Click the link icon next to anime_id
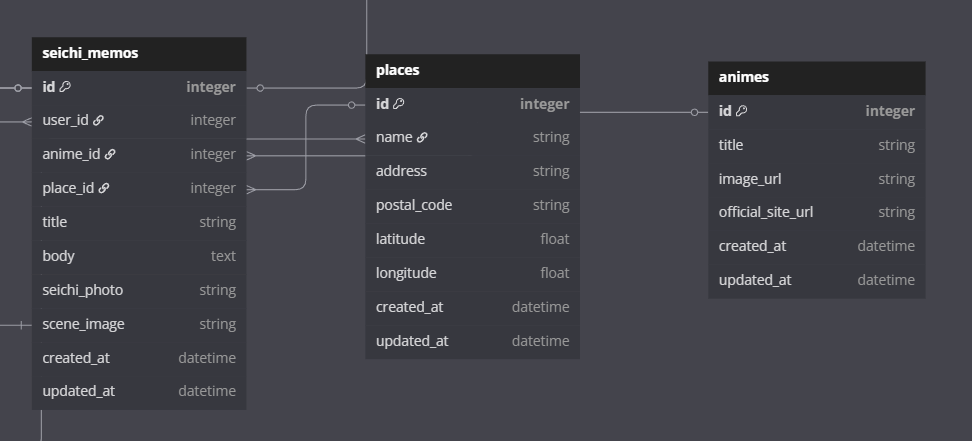Screen dimensions: 972x441 coord(110,155)
